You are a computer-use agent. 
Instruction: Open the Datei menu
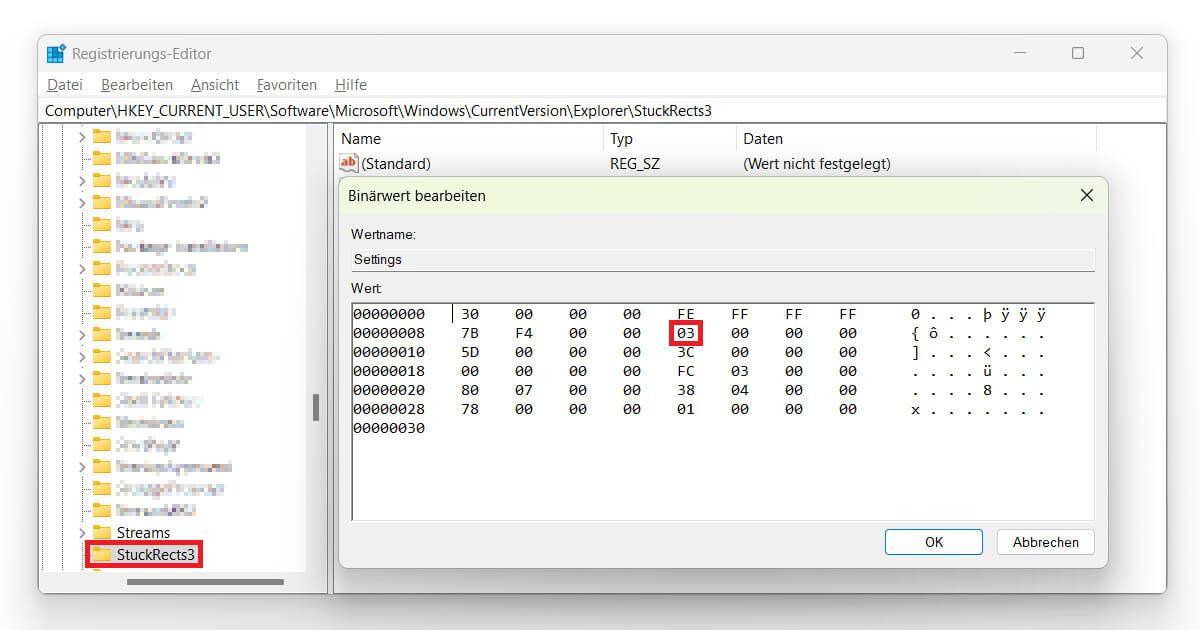point(64,85)
